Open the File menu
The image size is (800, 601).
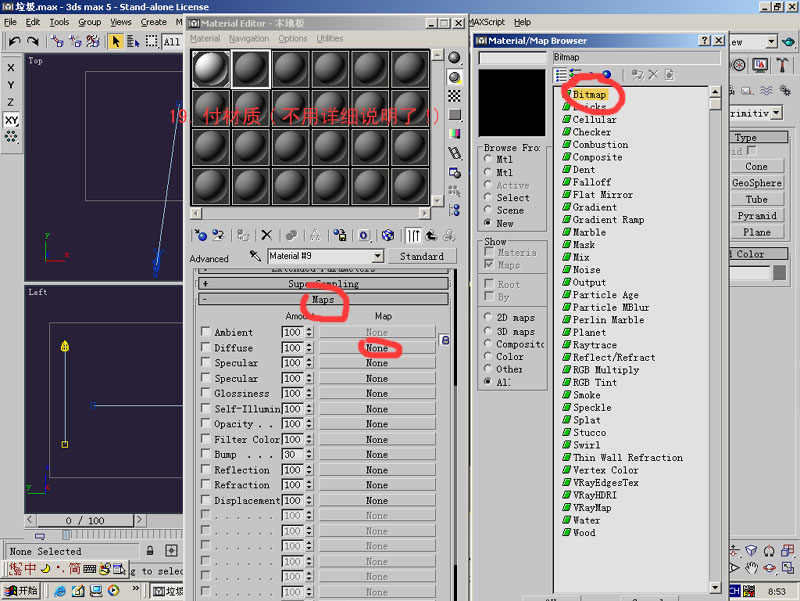[x=10, y=22]
